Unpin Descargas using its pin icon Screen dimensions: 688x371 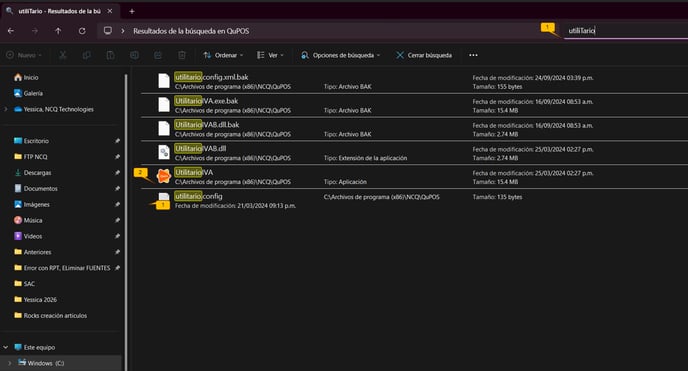117,173
